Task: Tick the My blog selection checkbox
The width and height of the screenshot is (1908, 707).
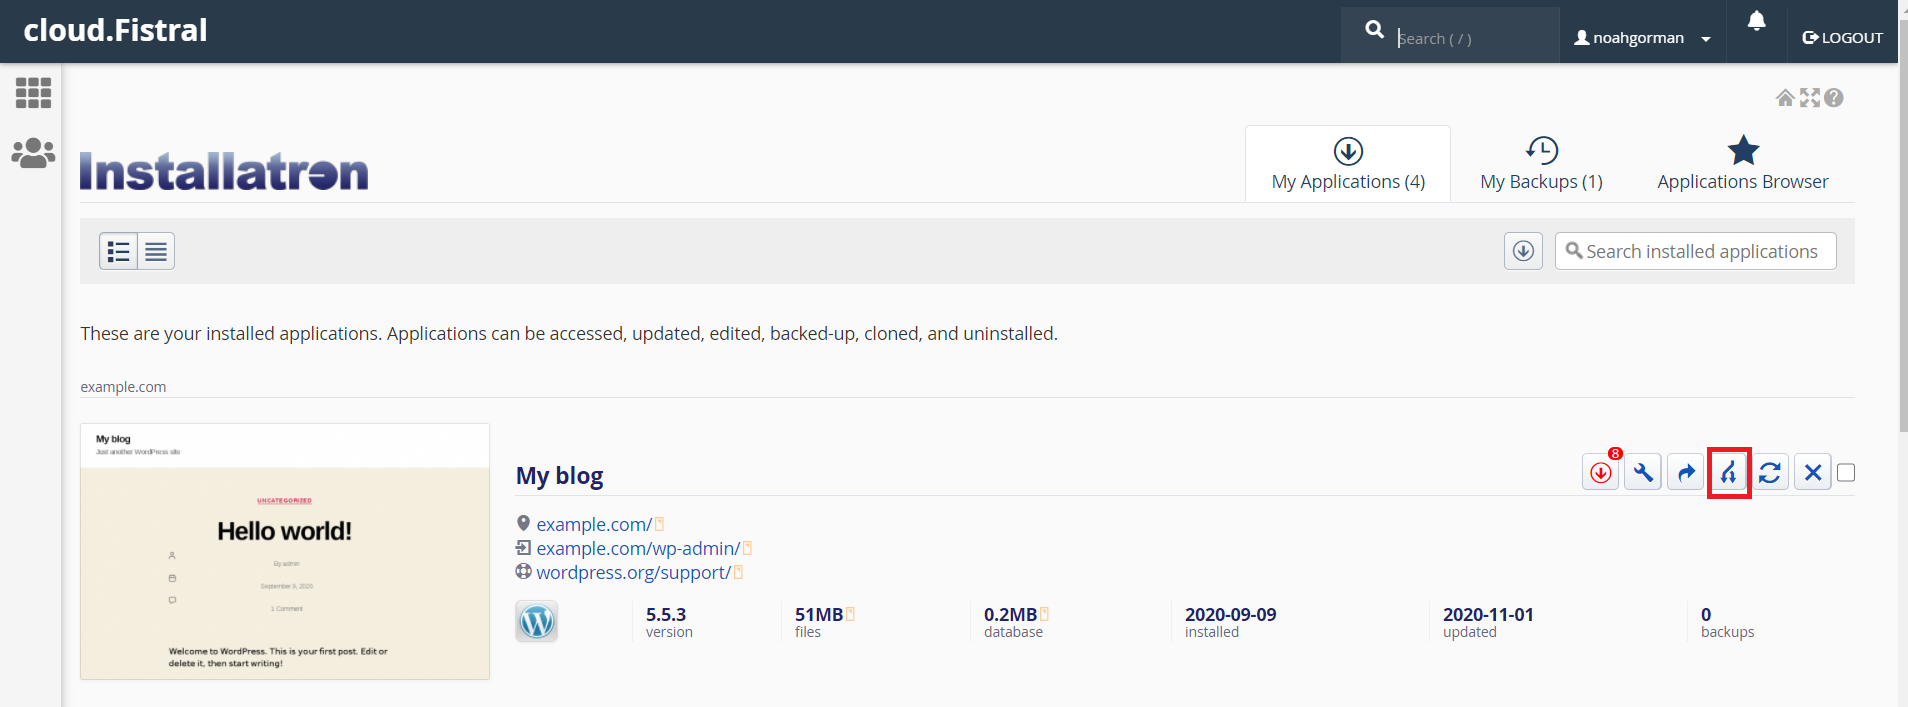Action: coord(1846,473)
